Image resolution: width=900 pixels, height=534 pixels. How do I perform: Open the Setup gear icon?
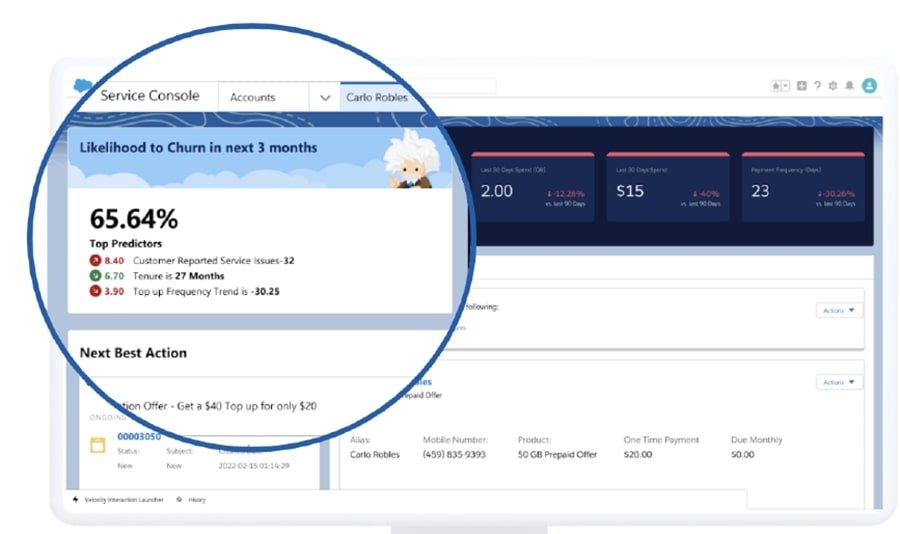(833, 86)
